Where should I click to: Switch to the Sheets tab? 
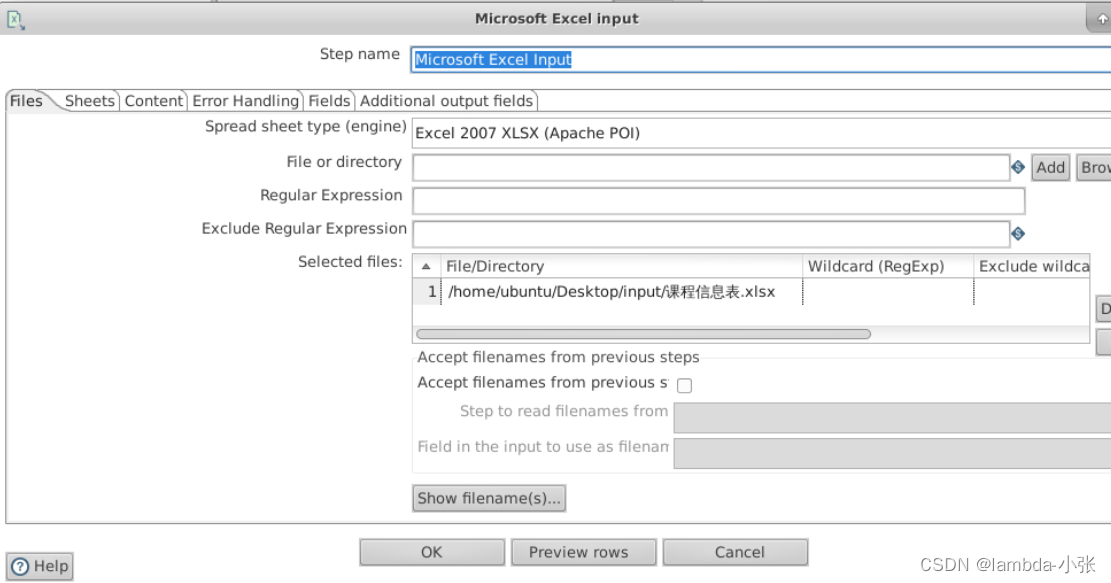pos(89,101)
